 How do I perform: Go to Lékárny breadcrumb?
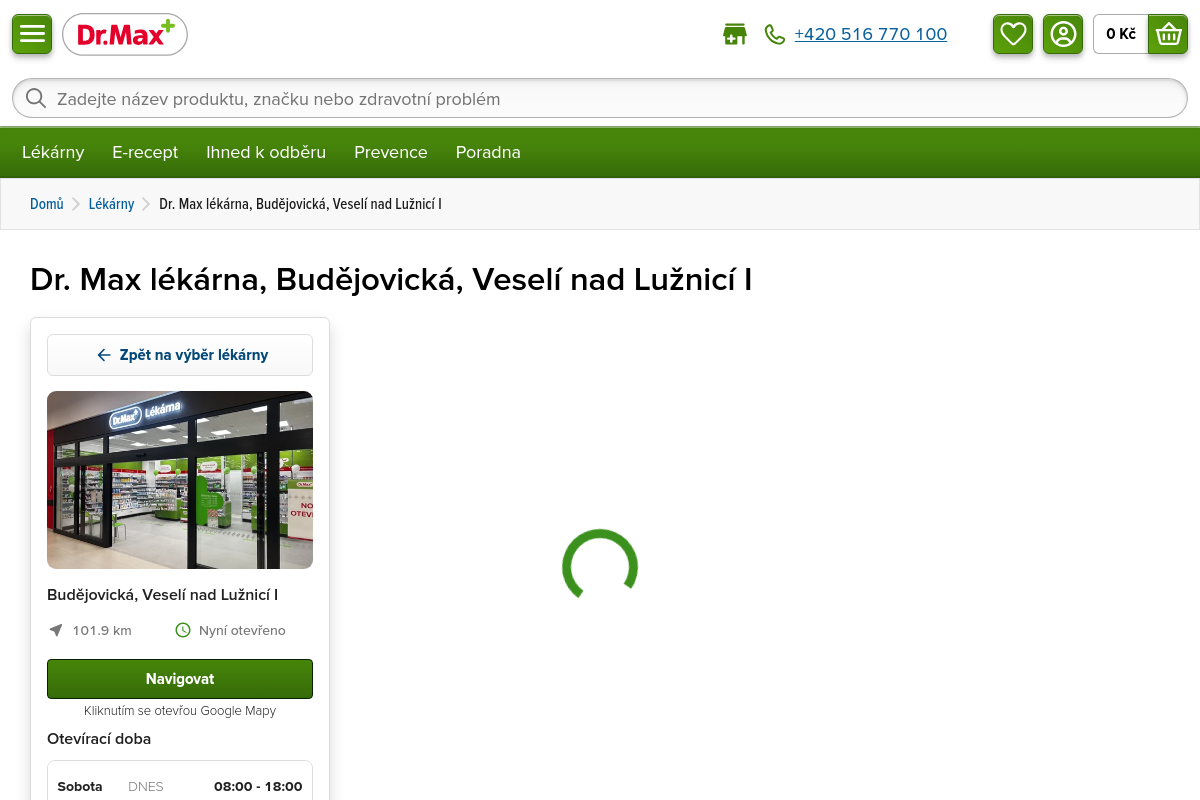111,204
